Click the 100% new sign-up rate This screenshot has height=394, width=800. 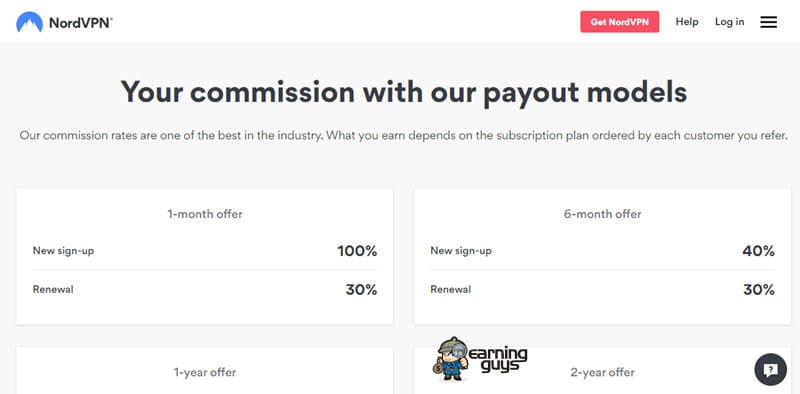[357, 251]
